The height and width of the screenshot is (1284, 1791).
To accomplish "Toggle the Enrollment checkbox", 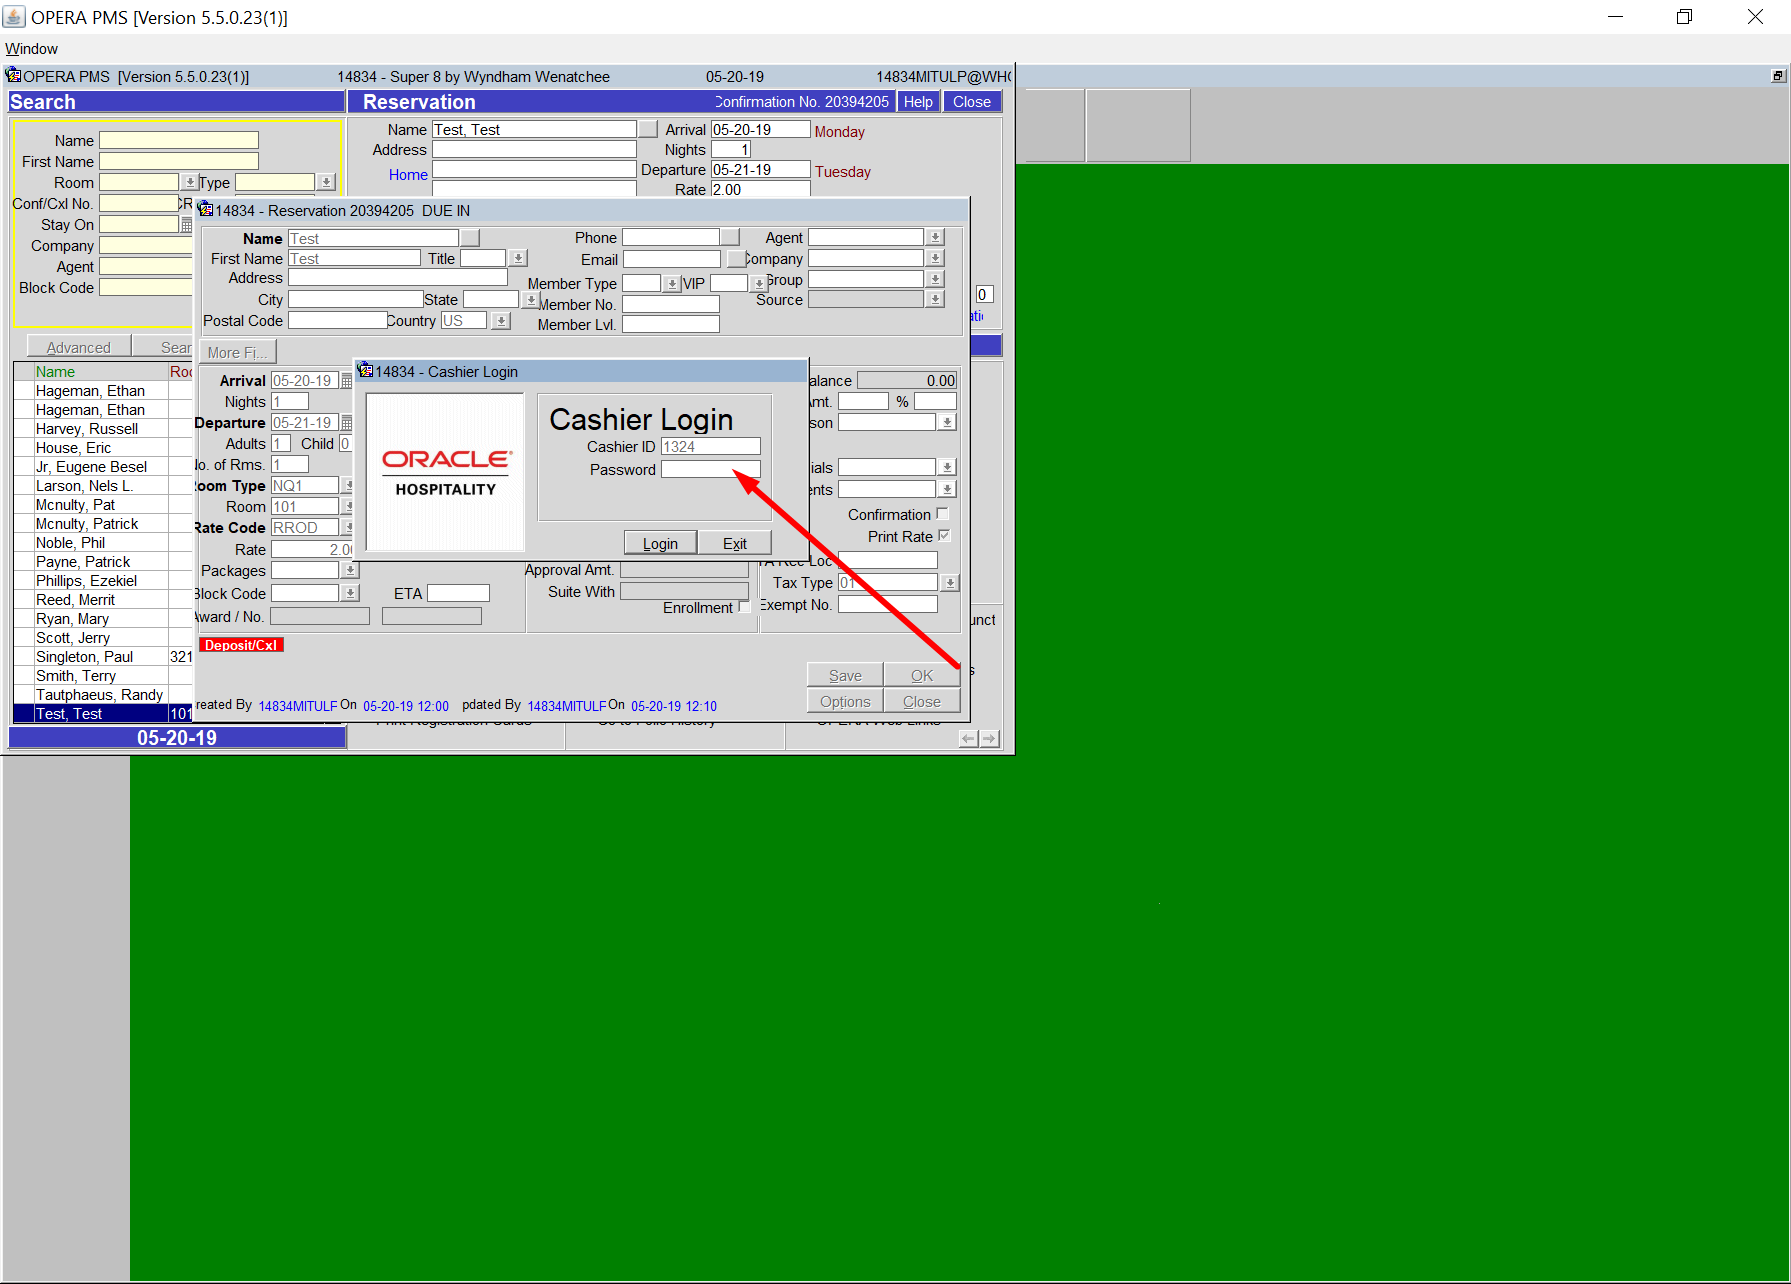I will [x=744, y=607].
